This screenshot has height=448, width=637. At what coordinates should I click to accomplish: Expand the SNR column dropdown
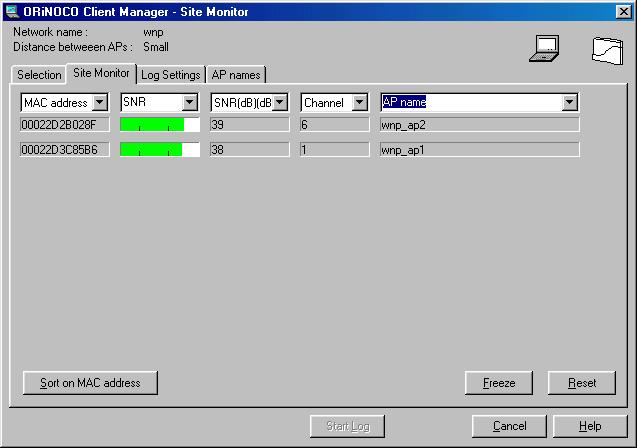coord(190,102)
